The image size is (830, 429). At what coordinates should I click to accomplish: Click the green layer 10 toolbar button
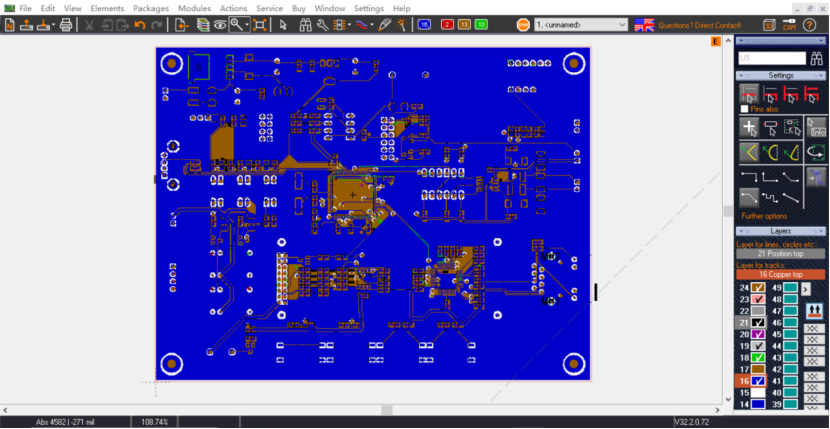(481, 24)
